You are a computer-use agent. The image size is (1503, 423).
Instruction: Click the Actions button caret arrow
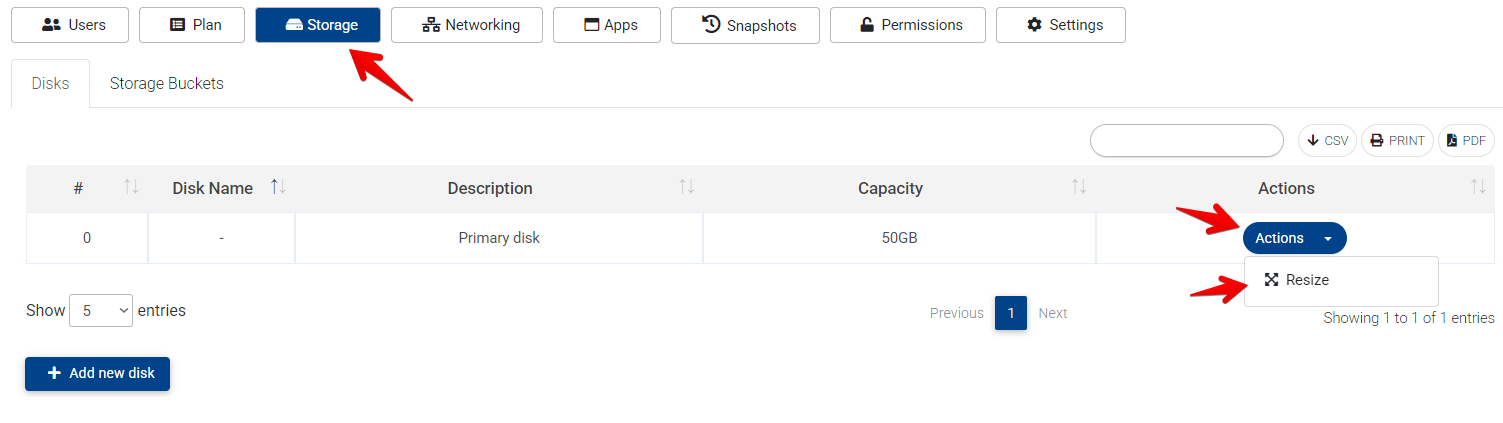click(1328, 239)
